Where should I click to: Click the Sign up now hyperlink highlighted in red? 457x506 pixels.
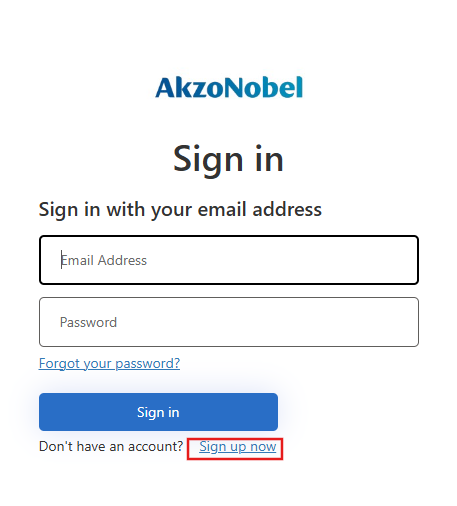238,446
